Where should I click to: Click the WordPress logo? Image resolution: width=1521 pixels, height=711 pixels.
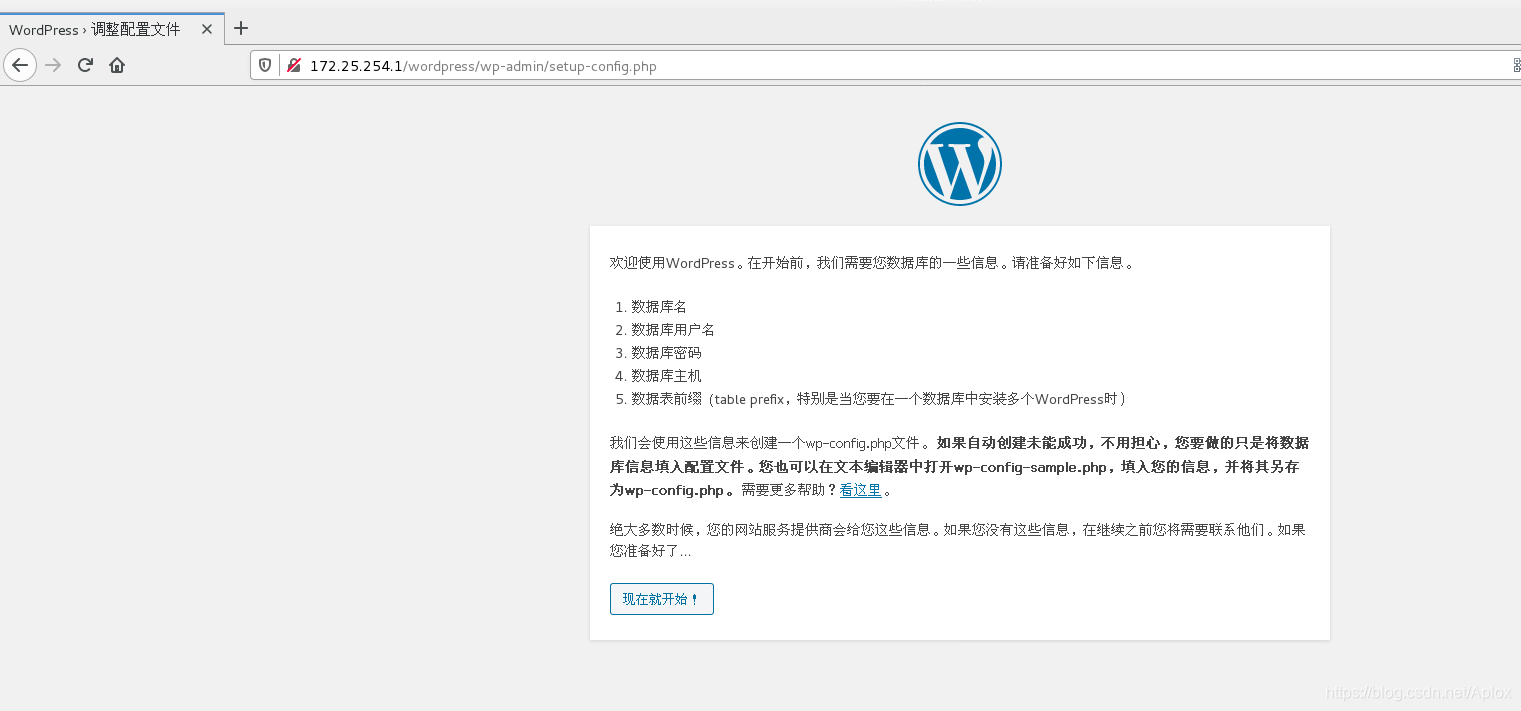pos(959,164)
